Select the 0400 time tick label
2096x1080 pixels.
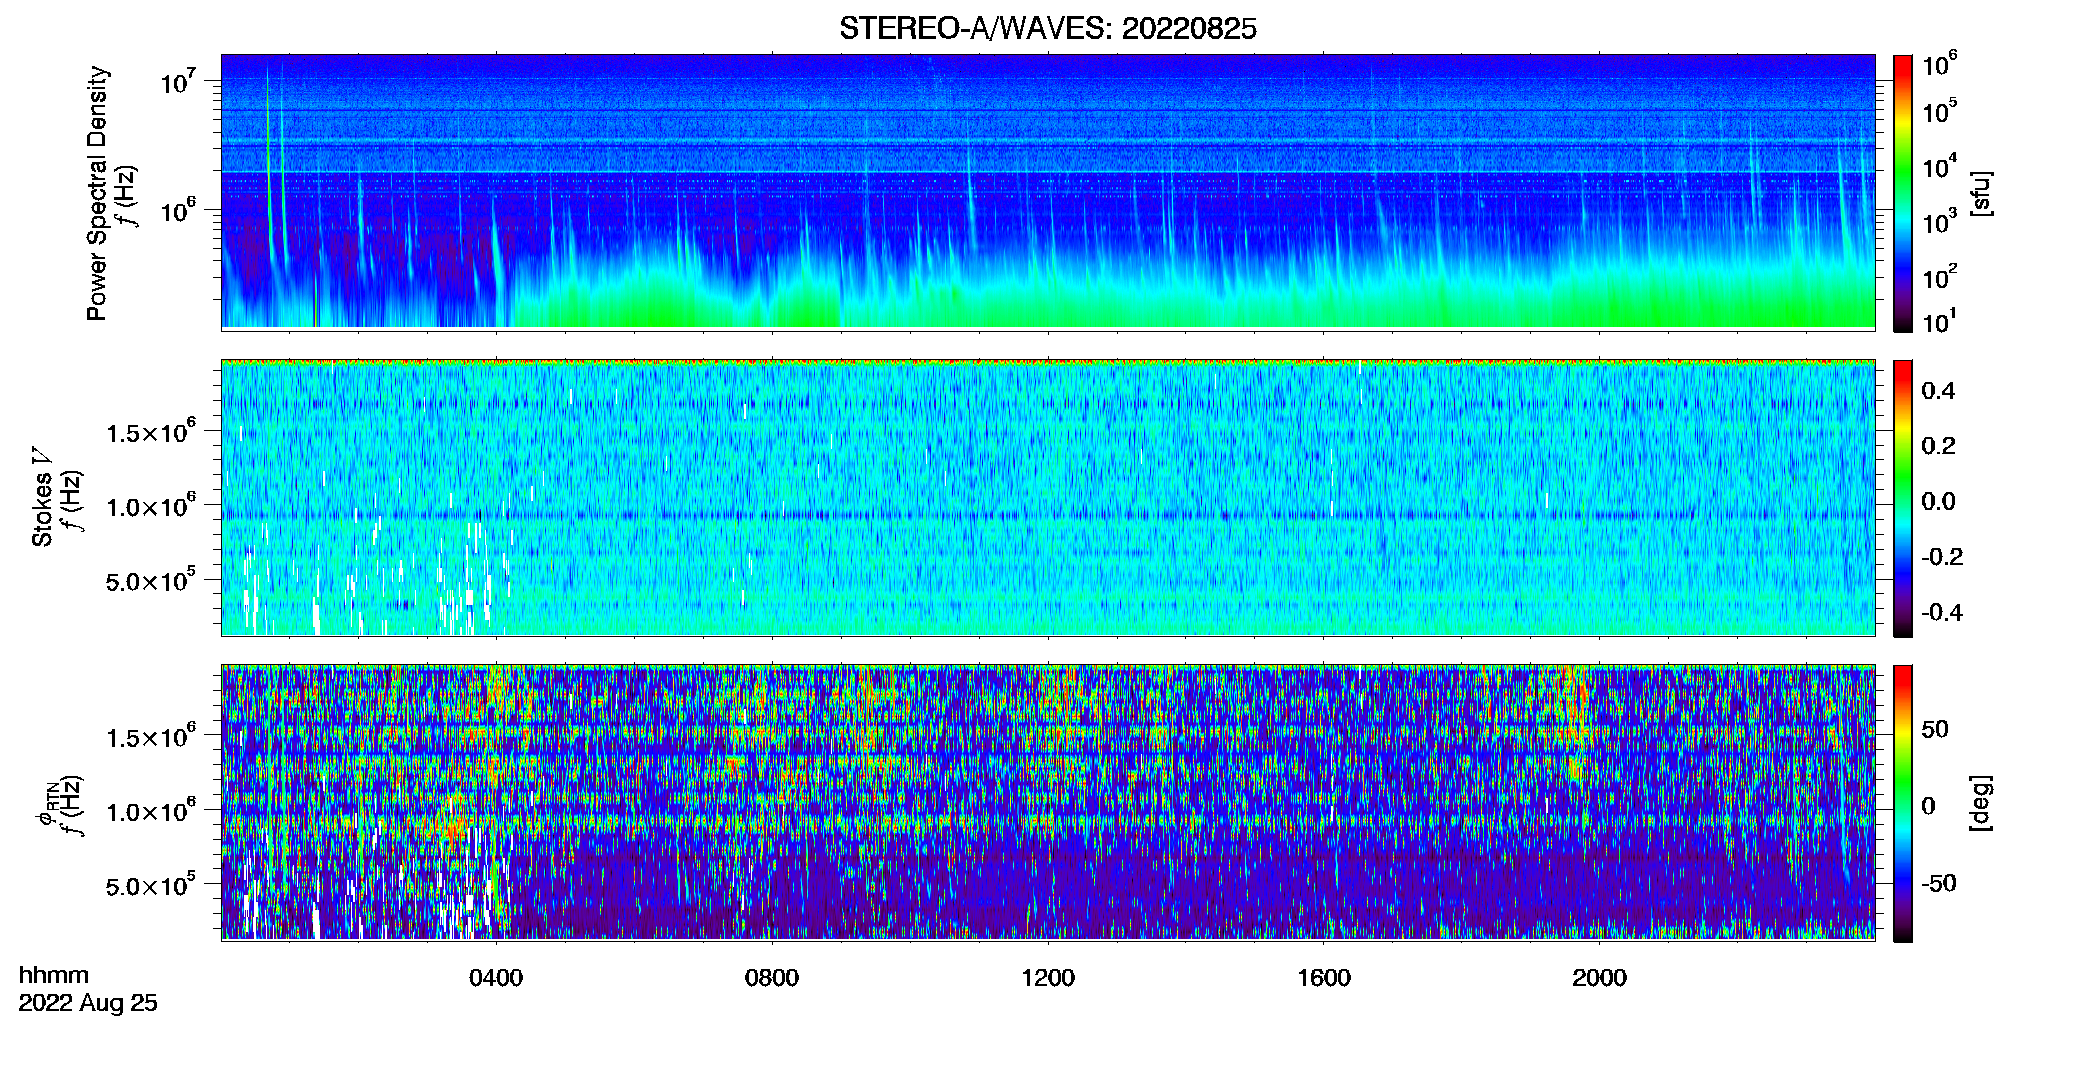[496, 978]
